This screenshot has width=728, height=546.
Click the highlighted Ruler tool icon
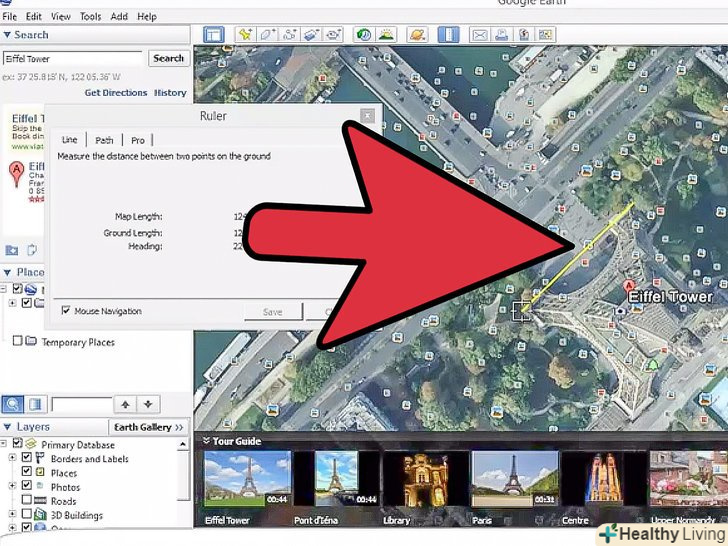point(447,35)
